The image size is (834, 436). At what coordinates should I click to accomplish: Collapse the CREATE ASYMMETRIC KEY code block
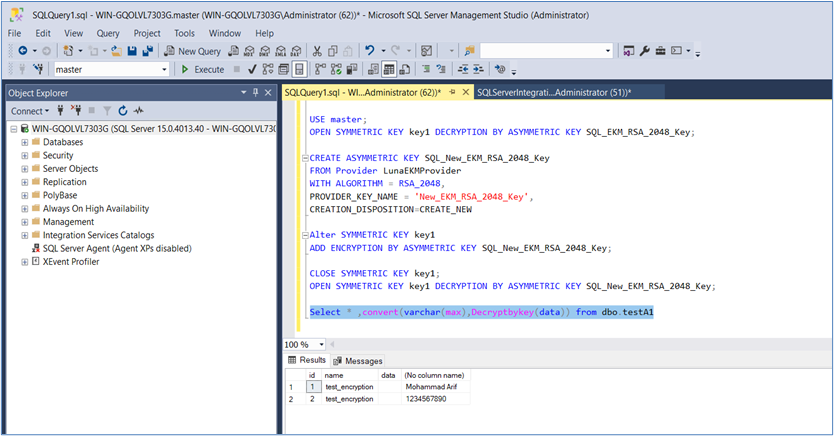pos(305,158)
